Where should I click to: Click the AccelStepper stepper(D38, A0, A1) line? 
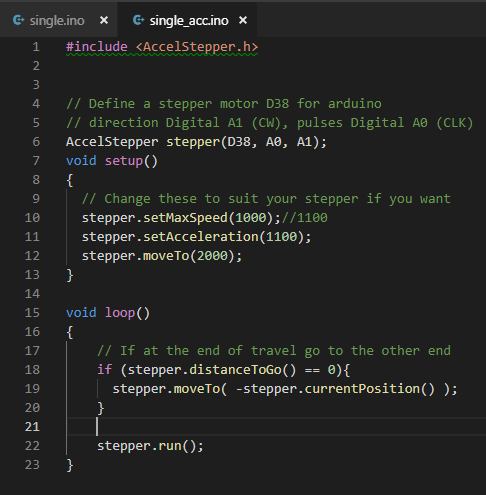tap(196, 142)
